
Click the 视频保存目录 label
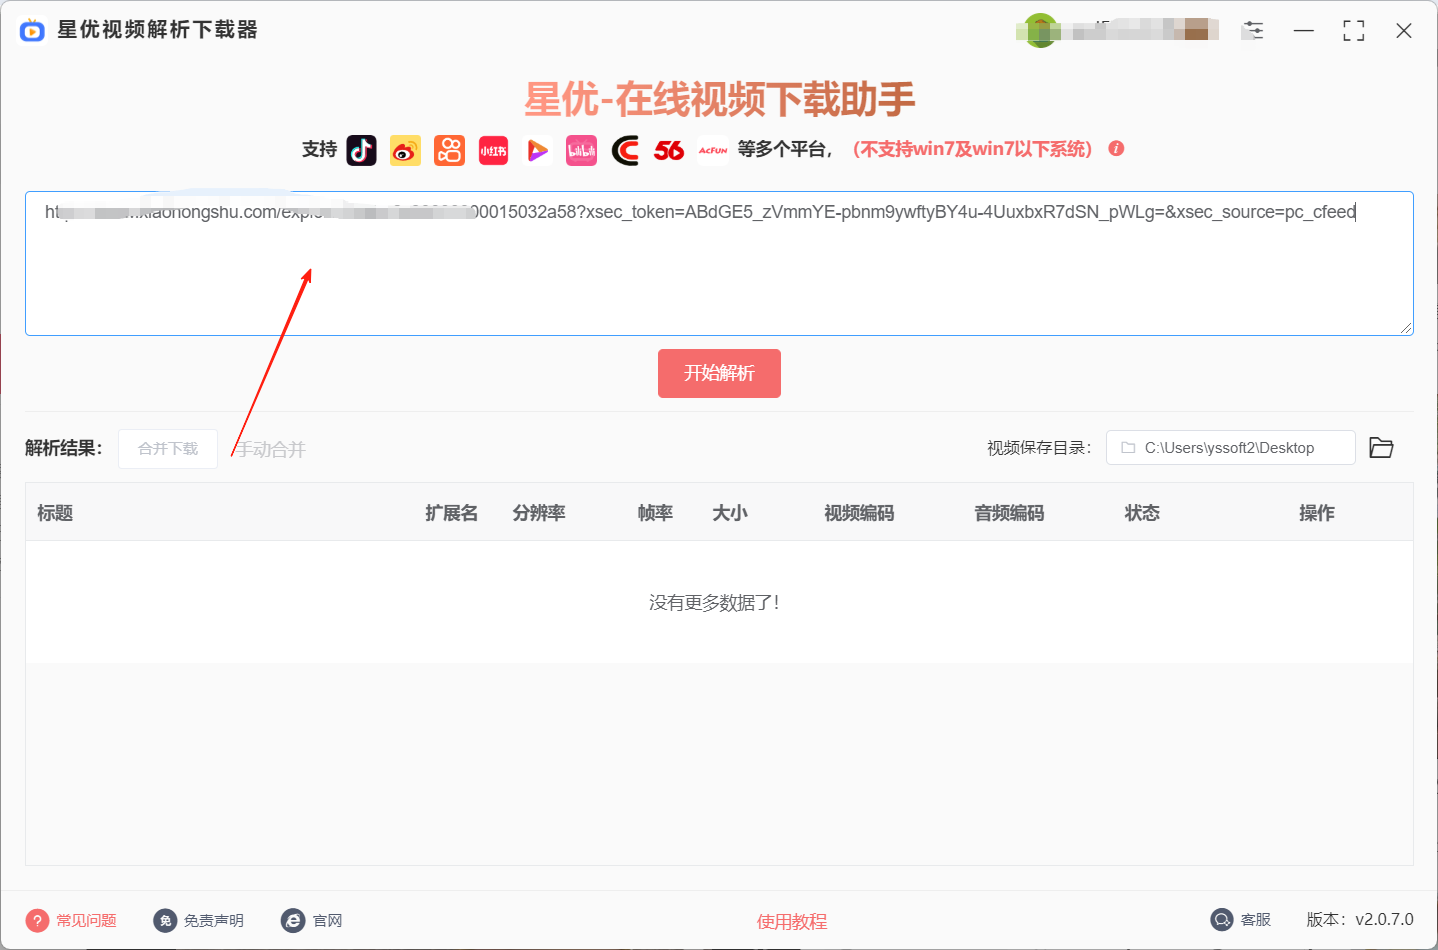click(x=1039, y=447)
